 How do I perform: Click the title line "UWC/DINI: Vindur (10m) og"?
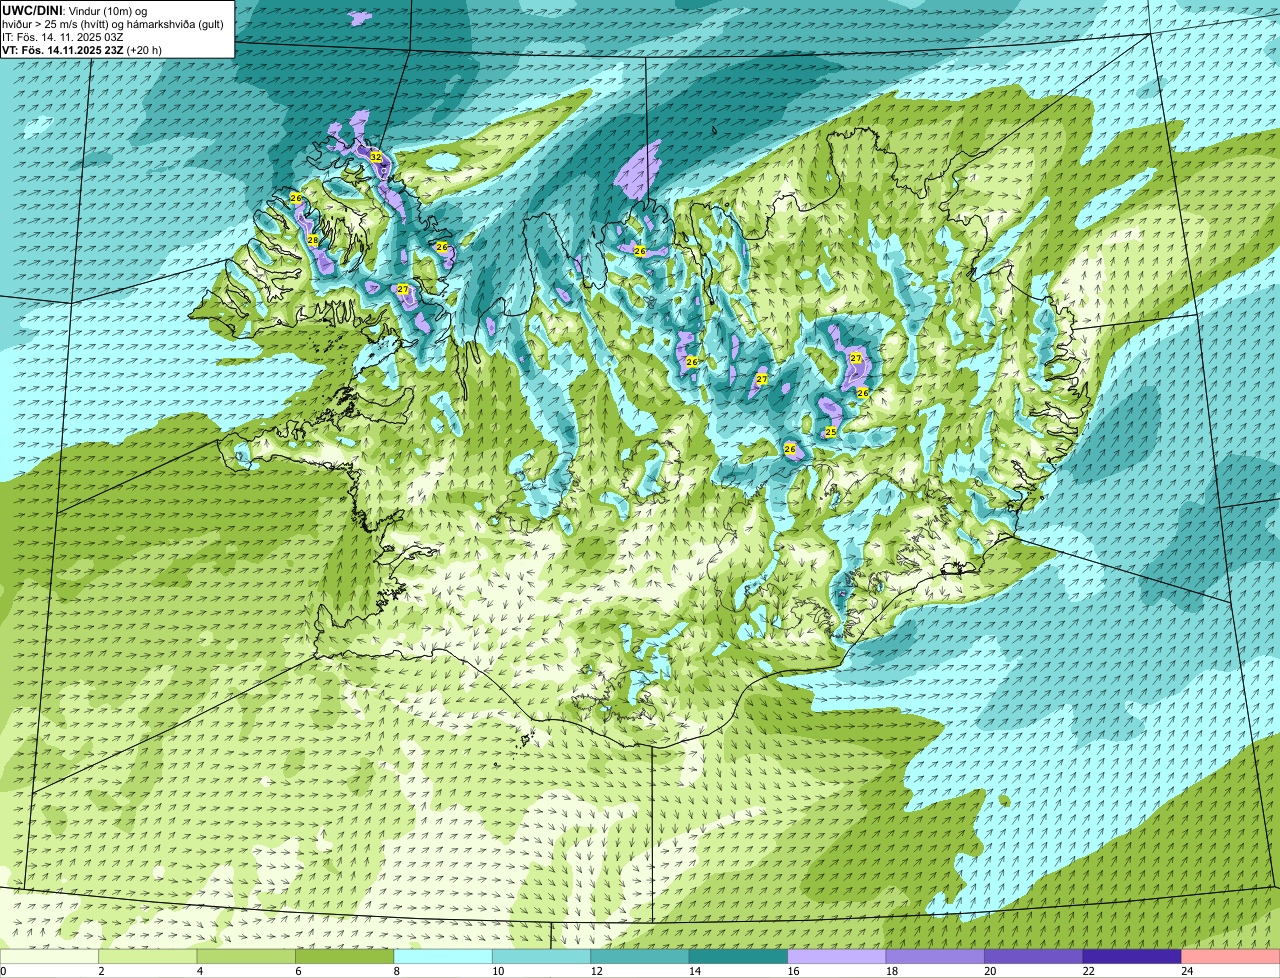tap(75, 10)
